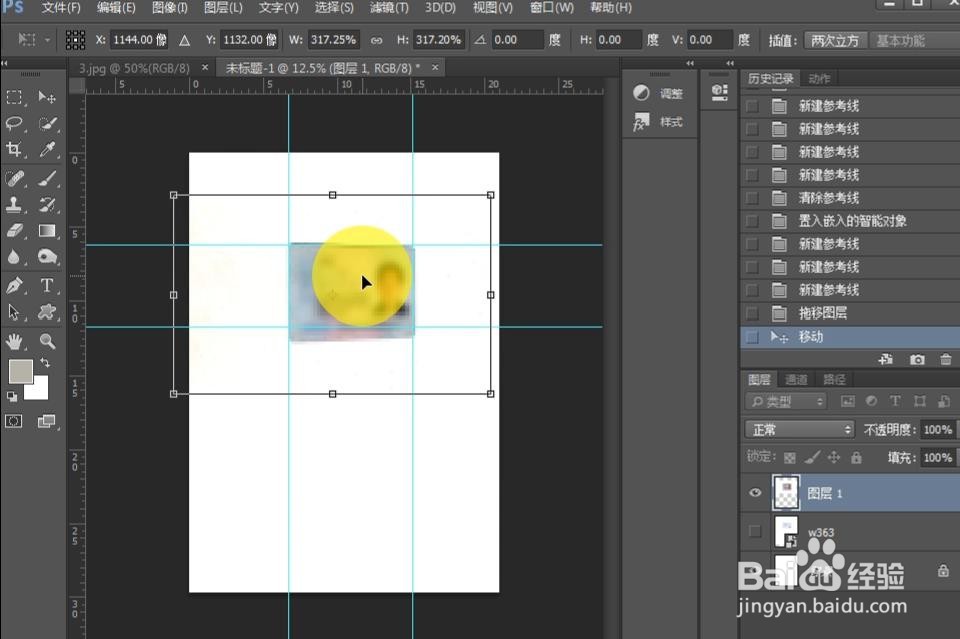Create a new history snapshot
This screenshot has height=639, width=960.
click(917, 360)
